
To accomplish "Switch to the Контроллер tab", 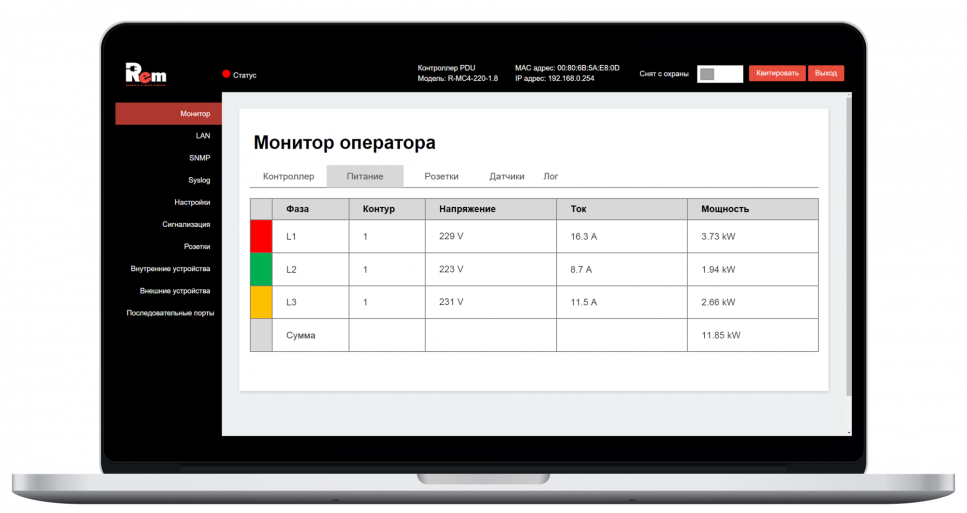I will (x=288, y=176).
